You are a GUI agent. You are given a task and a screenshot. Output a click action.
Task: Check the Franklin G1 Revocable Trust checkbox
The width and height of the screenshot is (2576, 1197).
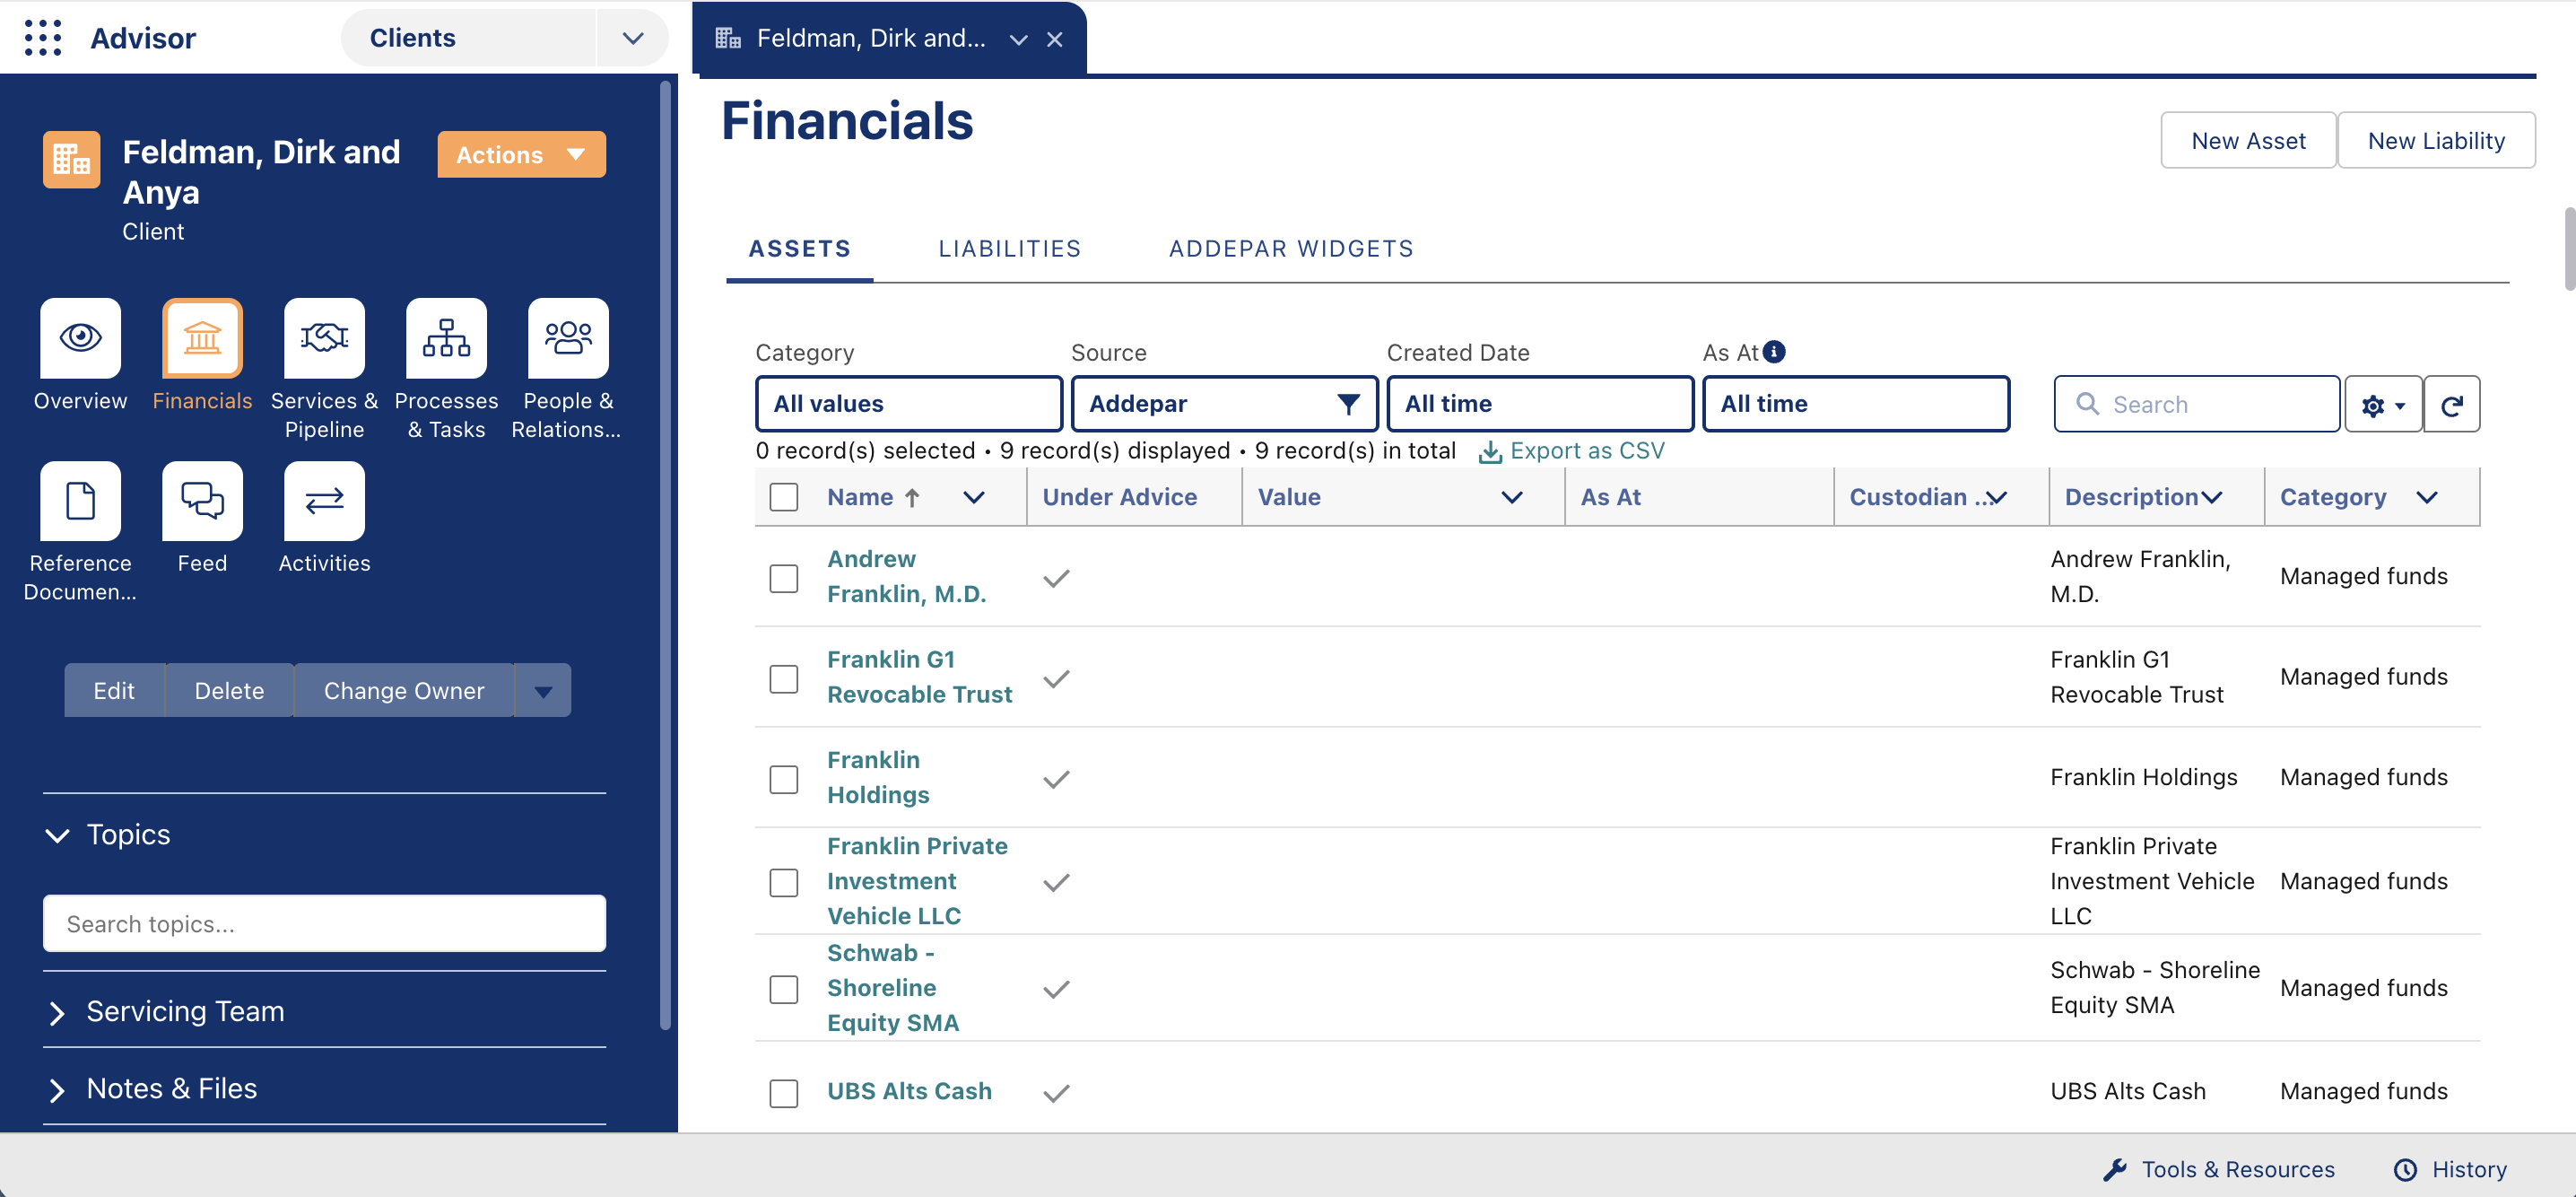(x=784, y=679)
